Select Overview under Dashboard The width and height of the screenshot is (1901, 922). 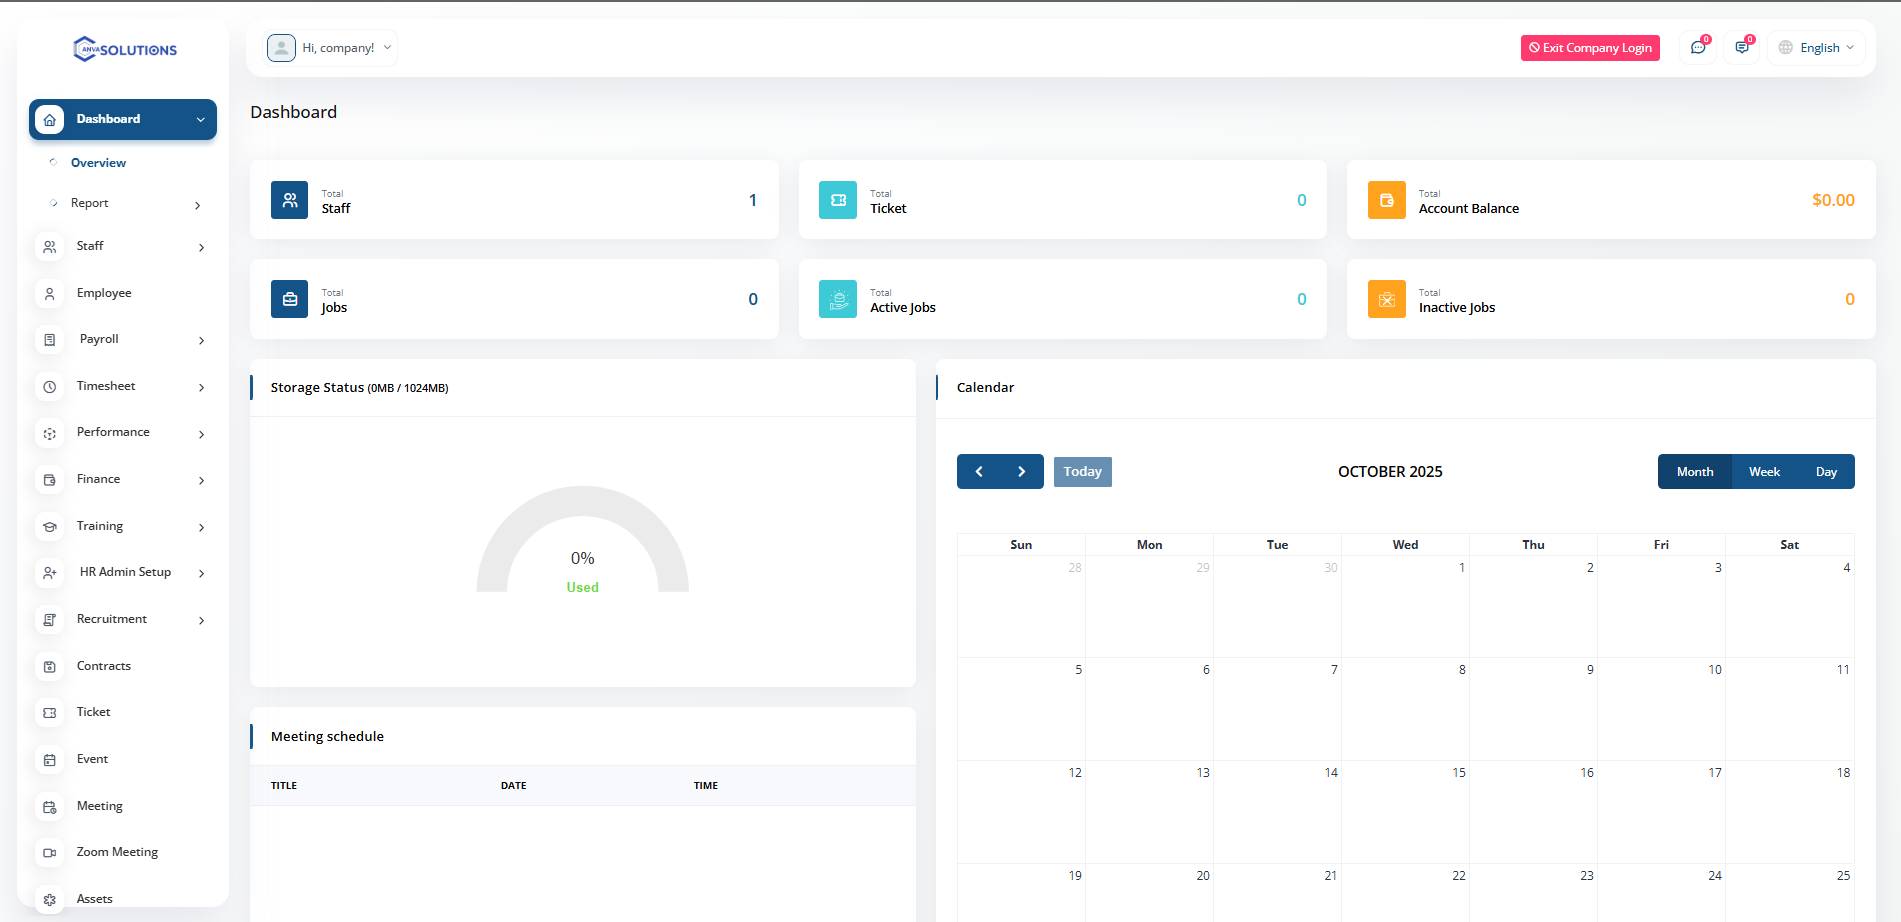coord(98,163)
